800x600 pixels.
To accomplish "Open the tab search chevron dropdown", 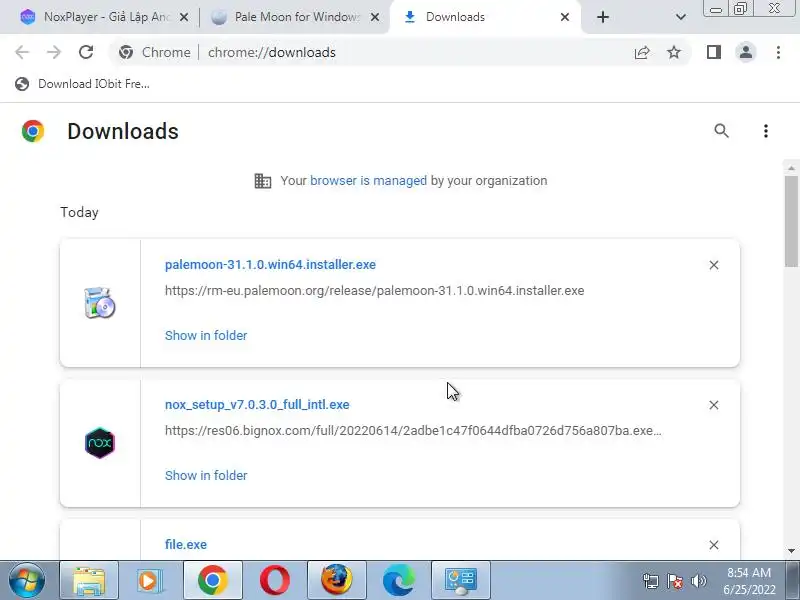I will click(x=681, y=17).
